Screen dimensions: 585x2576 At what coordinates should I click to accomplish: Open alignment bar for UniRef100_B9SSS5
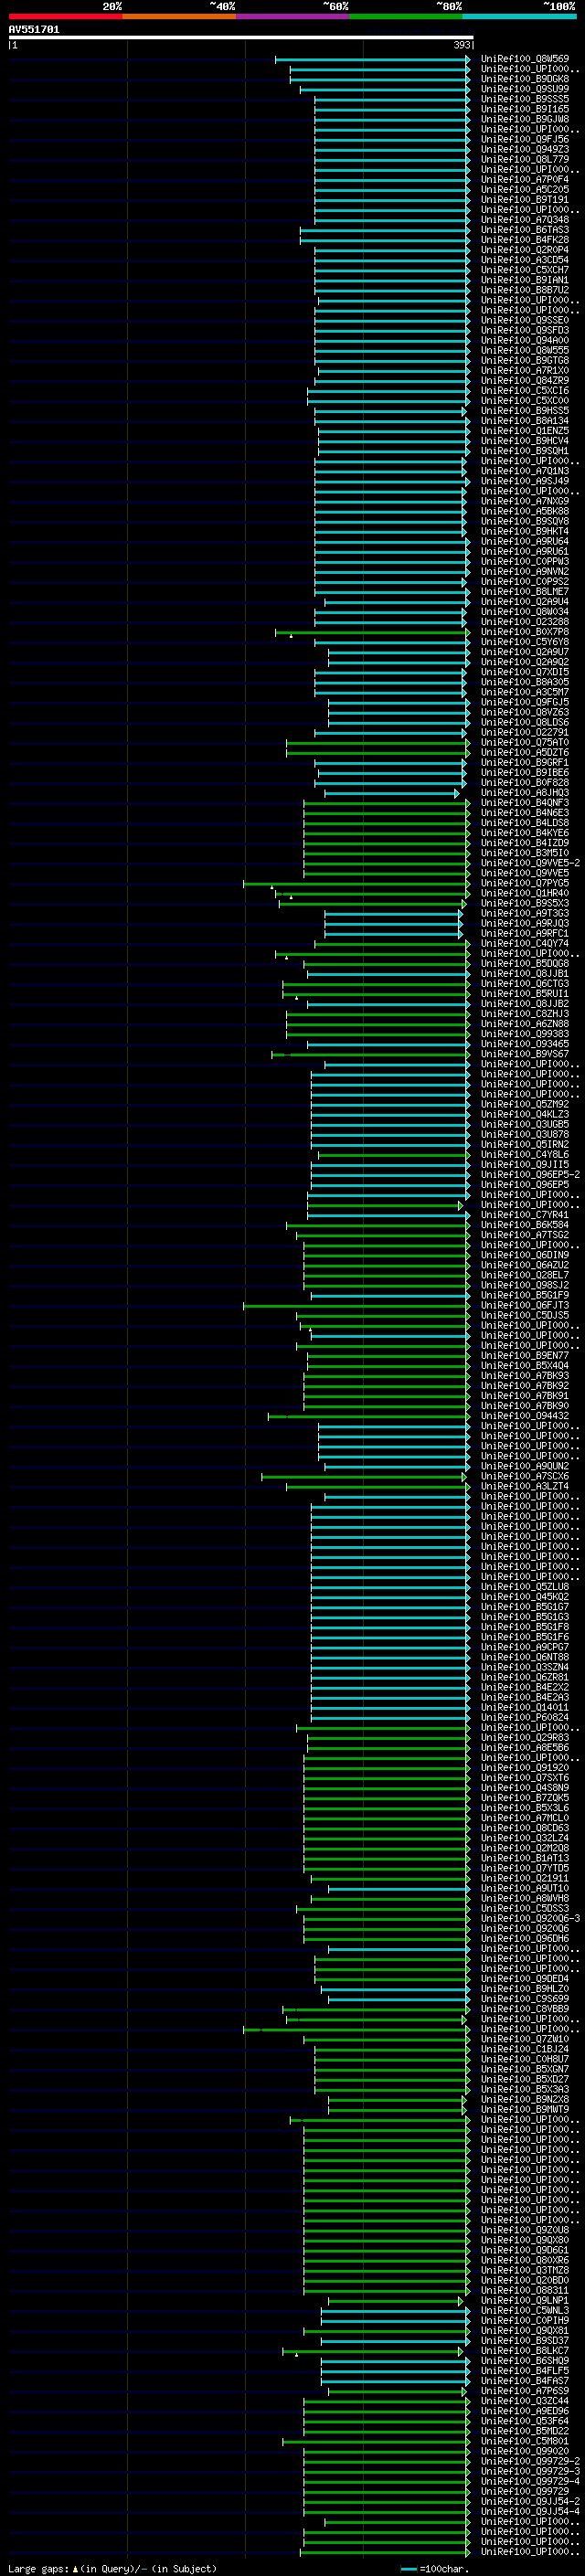[x=392, y=99]
